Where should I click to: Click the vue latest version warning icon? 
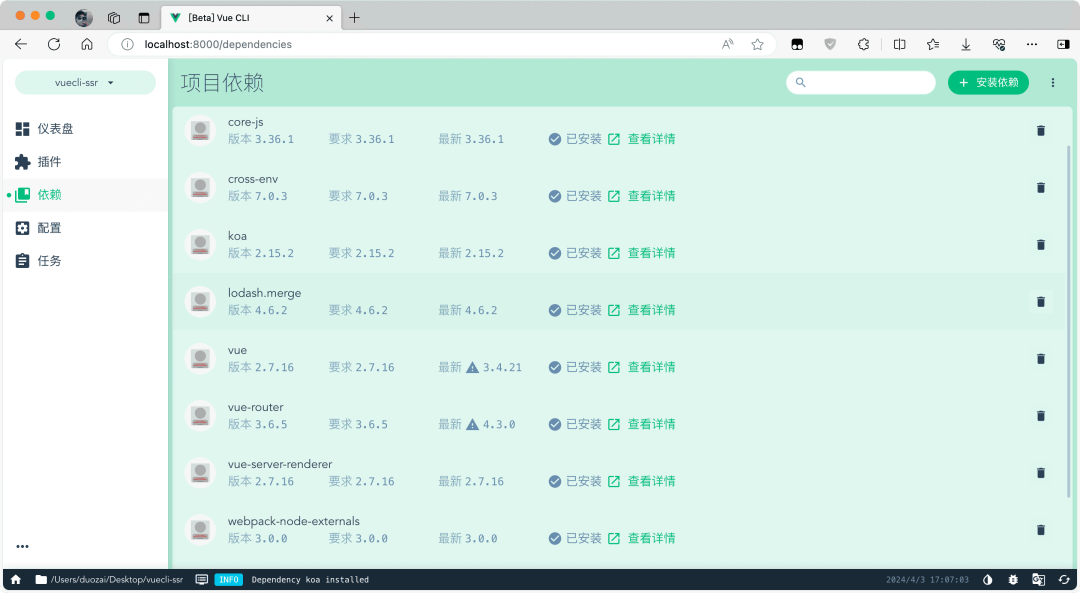(472, 368)
